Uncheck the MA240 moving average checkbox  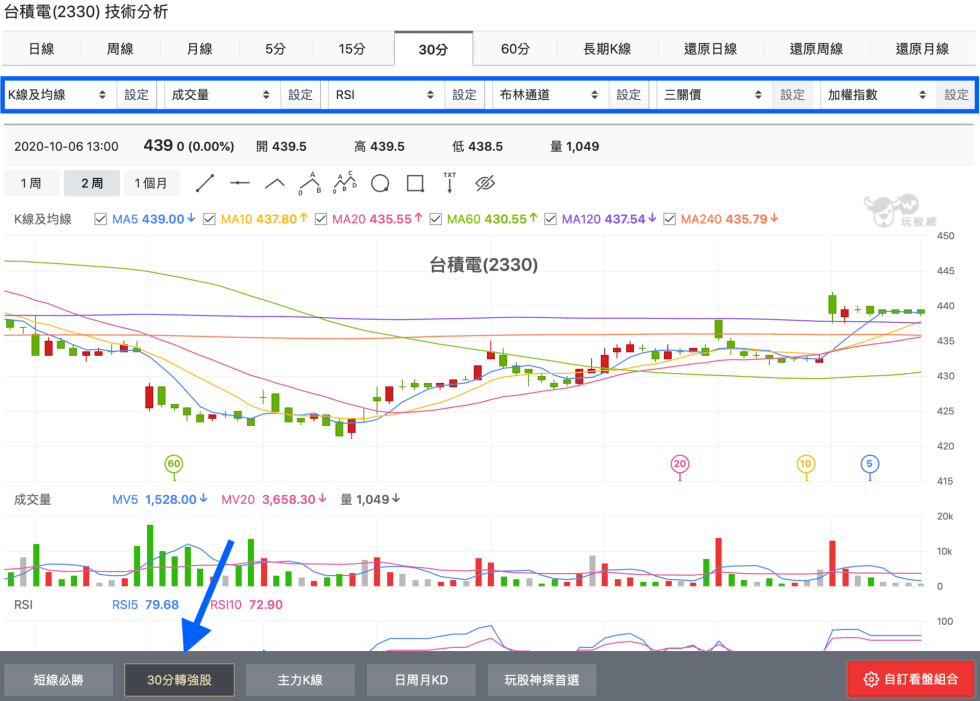(x=669, y=219)
